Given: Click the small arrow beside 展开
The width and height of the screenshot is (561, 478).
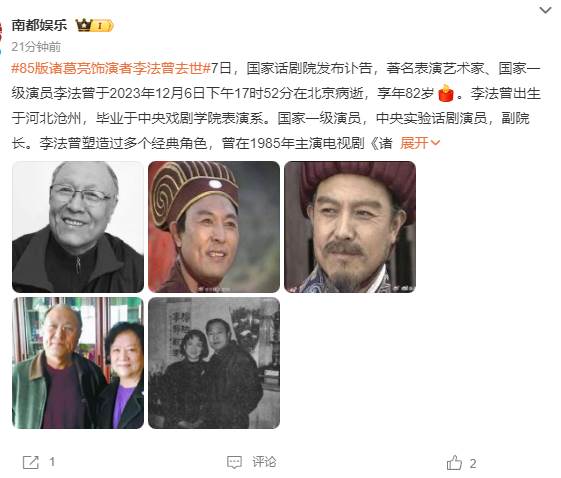Looking at the screenshot, I should [435, 143].
